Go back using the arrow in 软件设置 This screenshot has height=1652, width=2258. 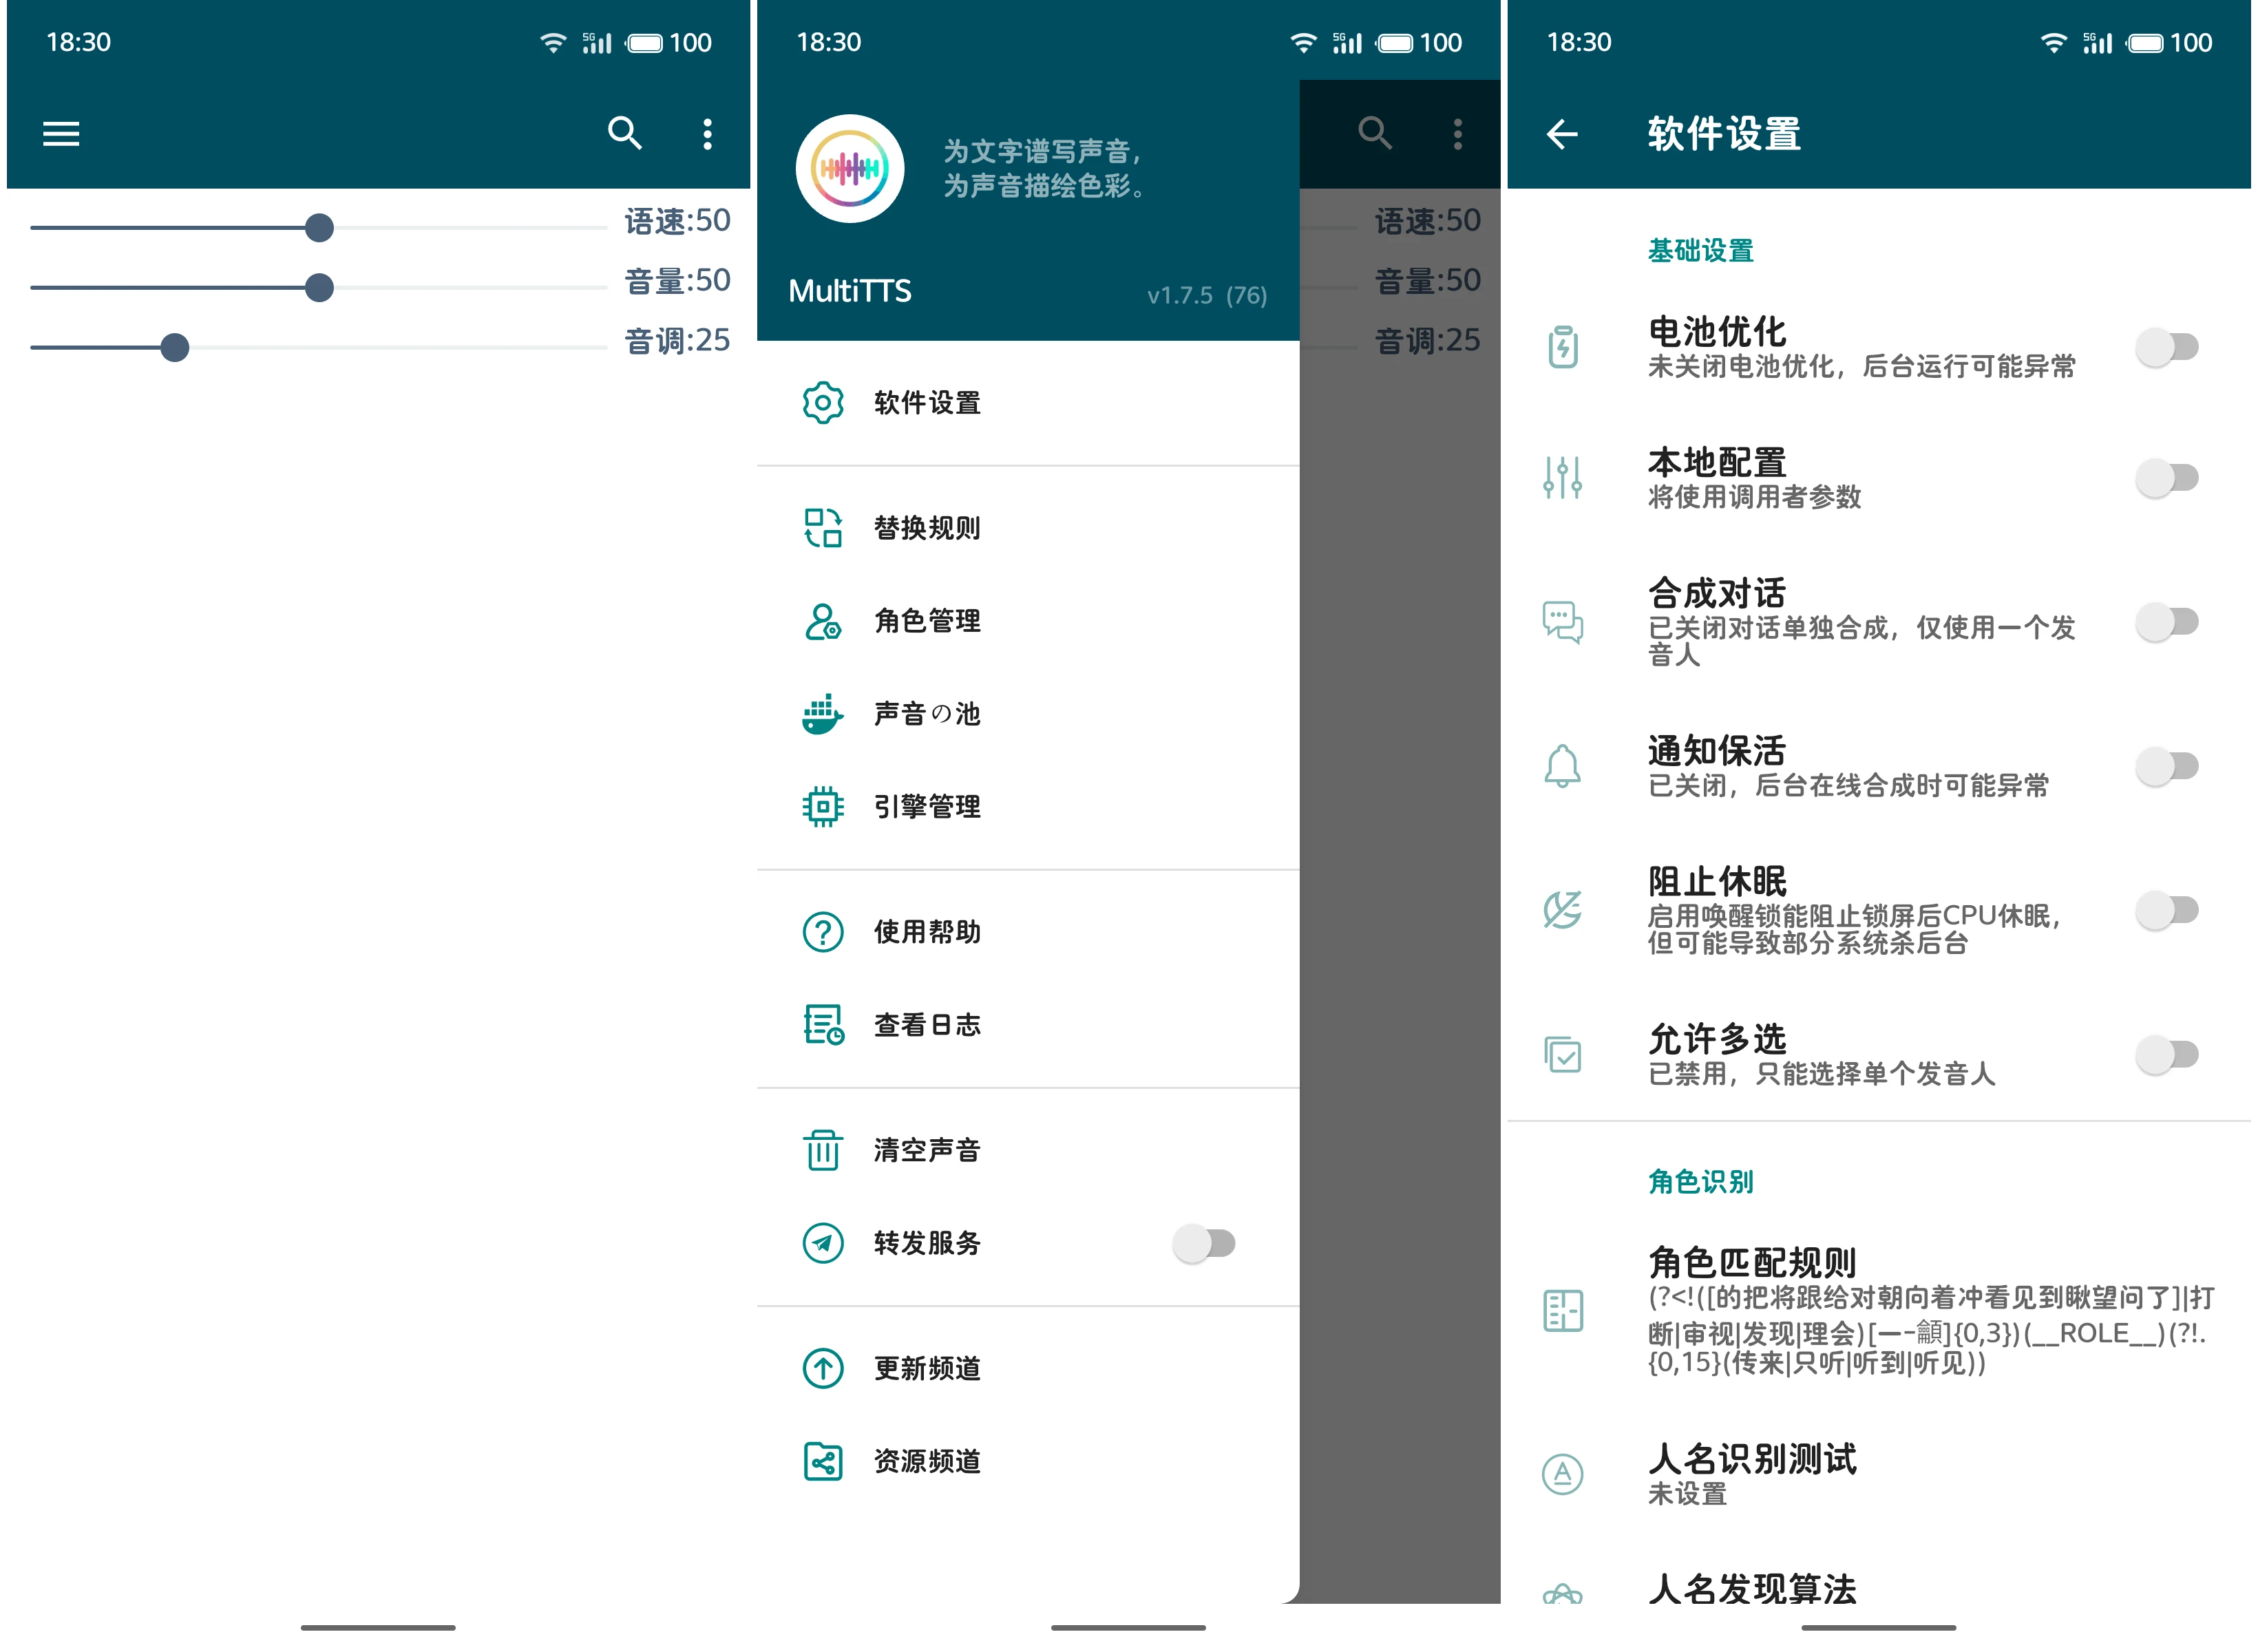click(1562, 134)
